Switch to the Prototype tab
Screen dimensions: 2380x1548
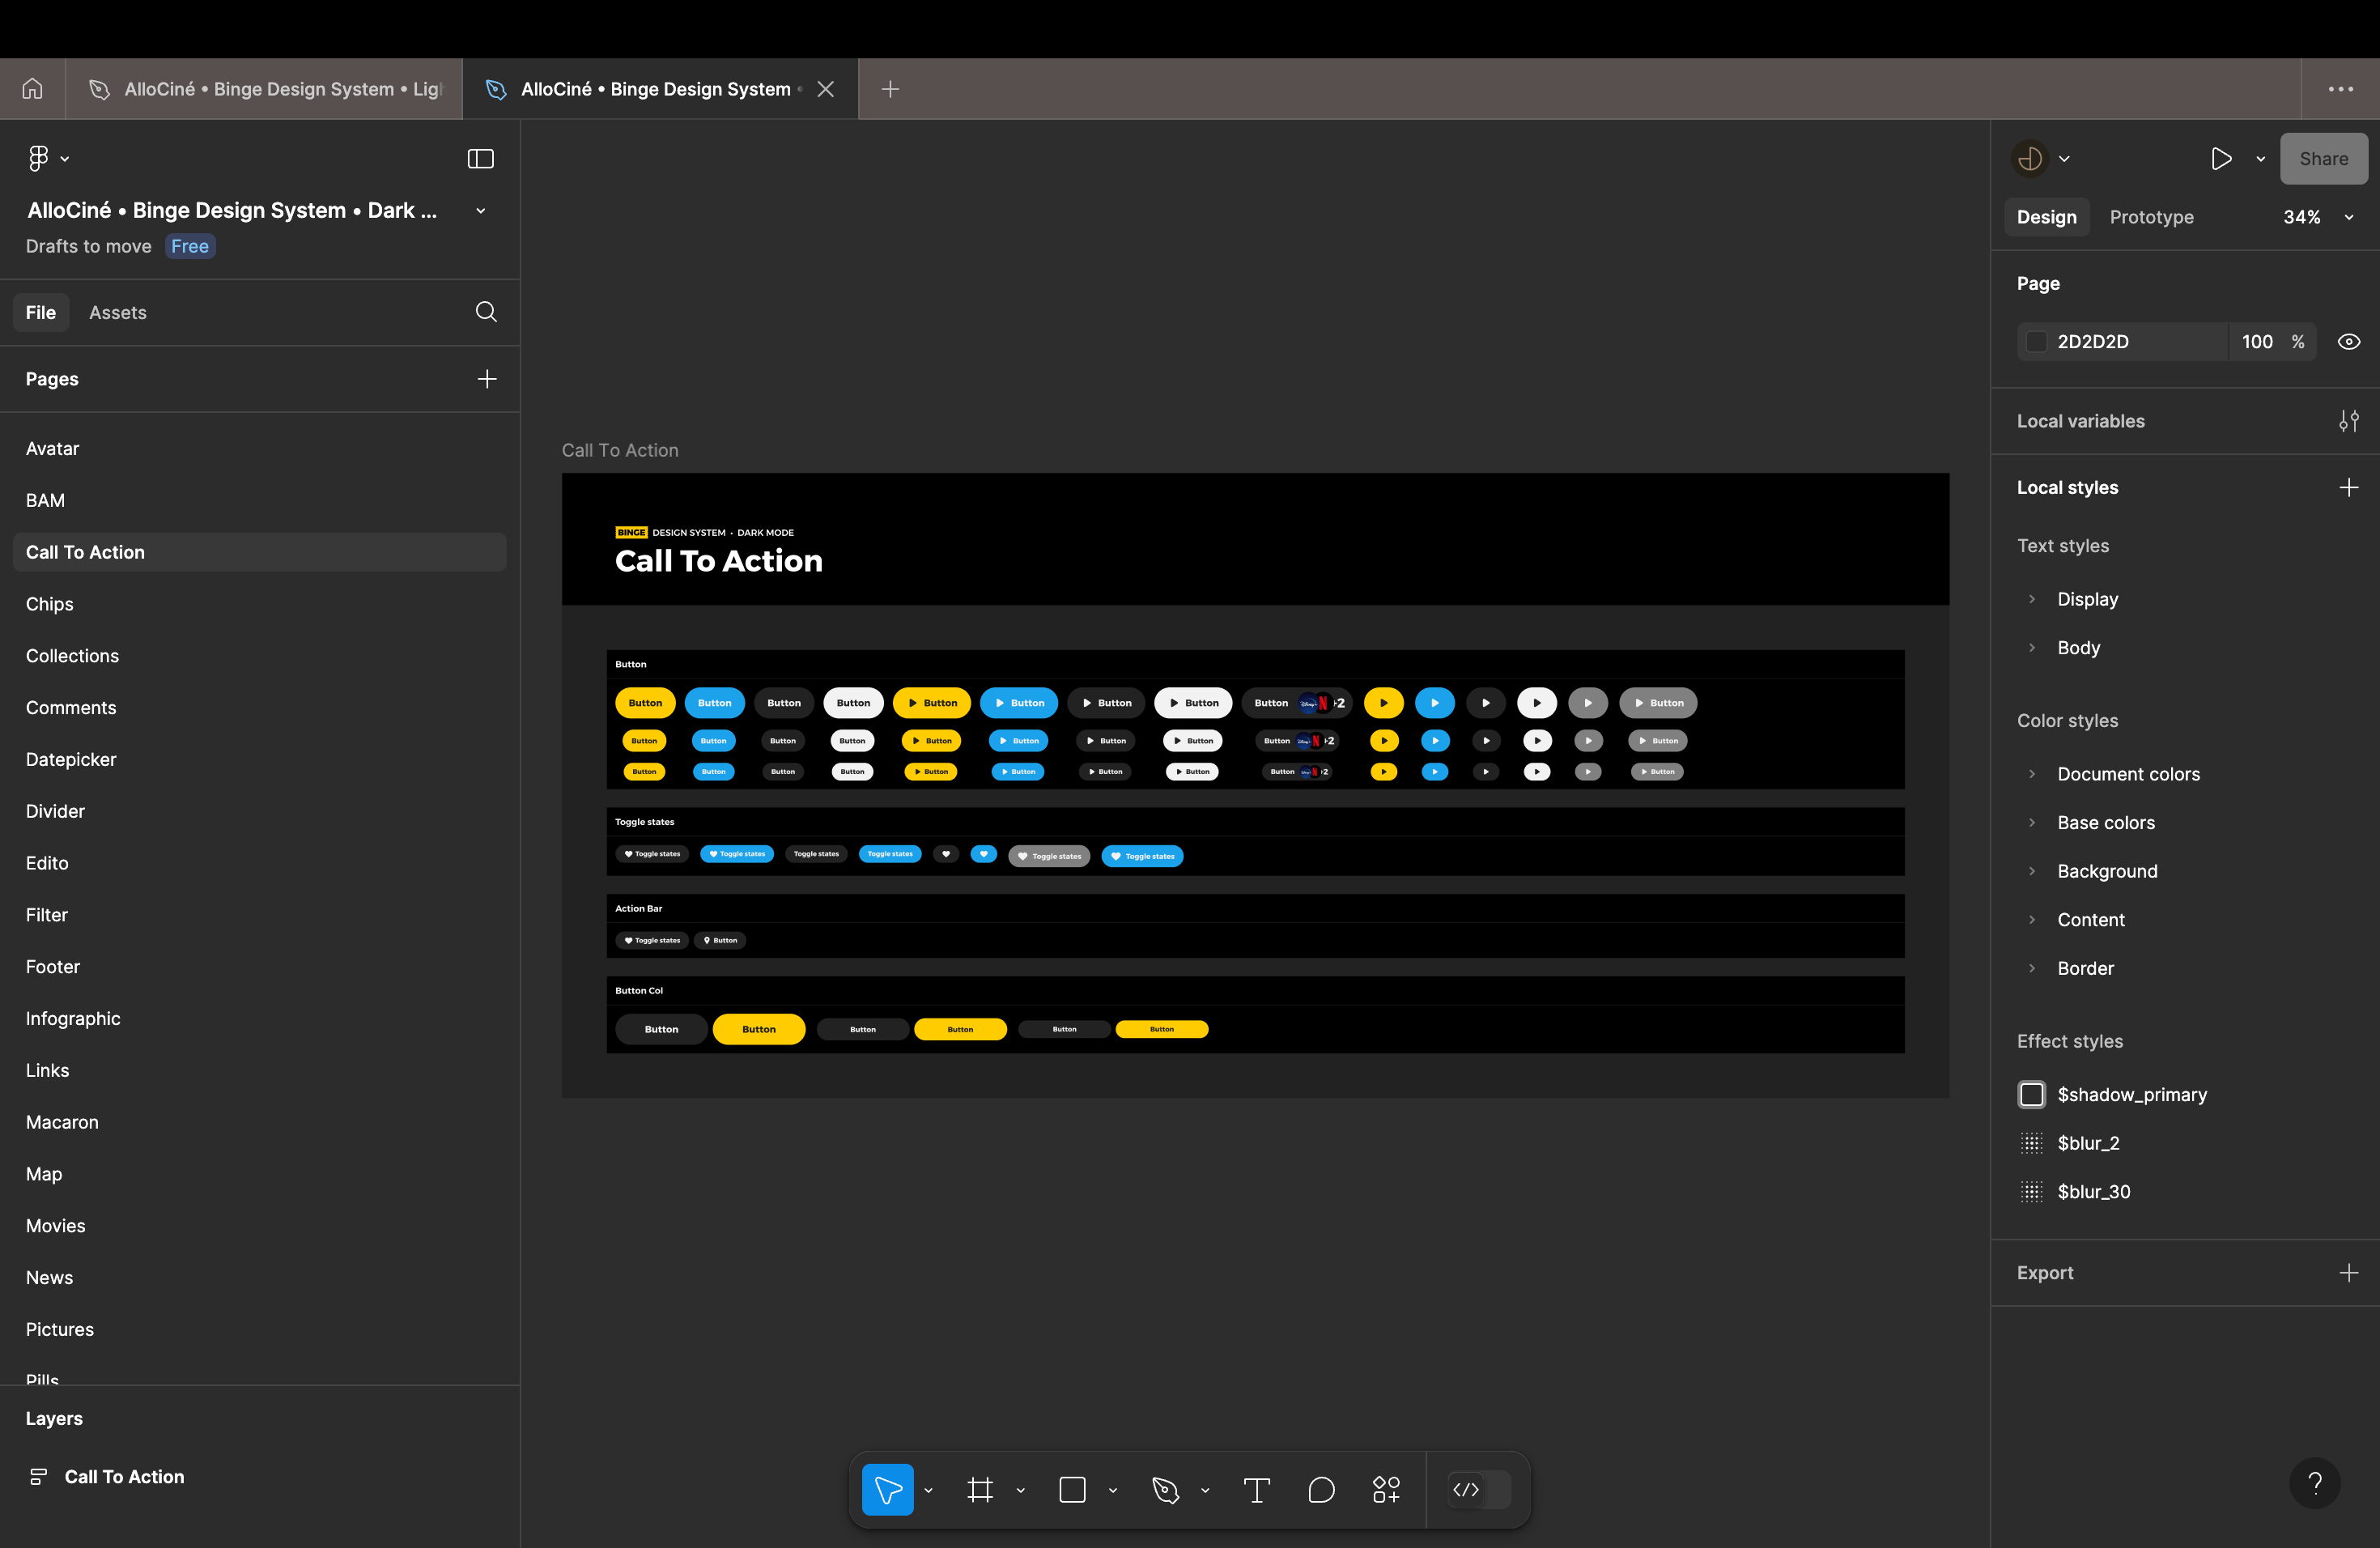click(2151, 217)
